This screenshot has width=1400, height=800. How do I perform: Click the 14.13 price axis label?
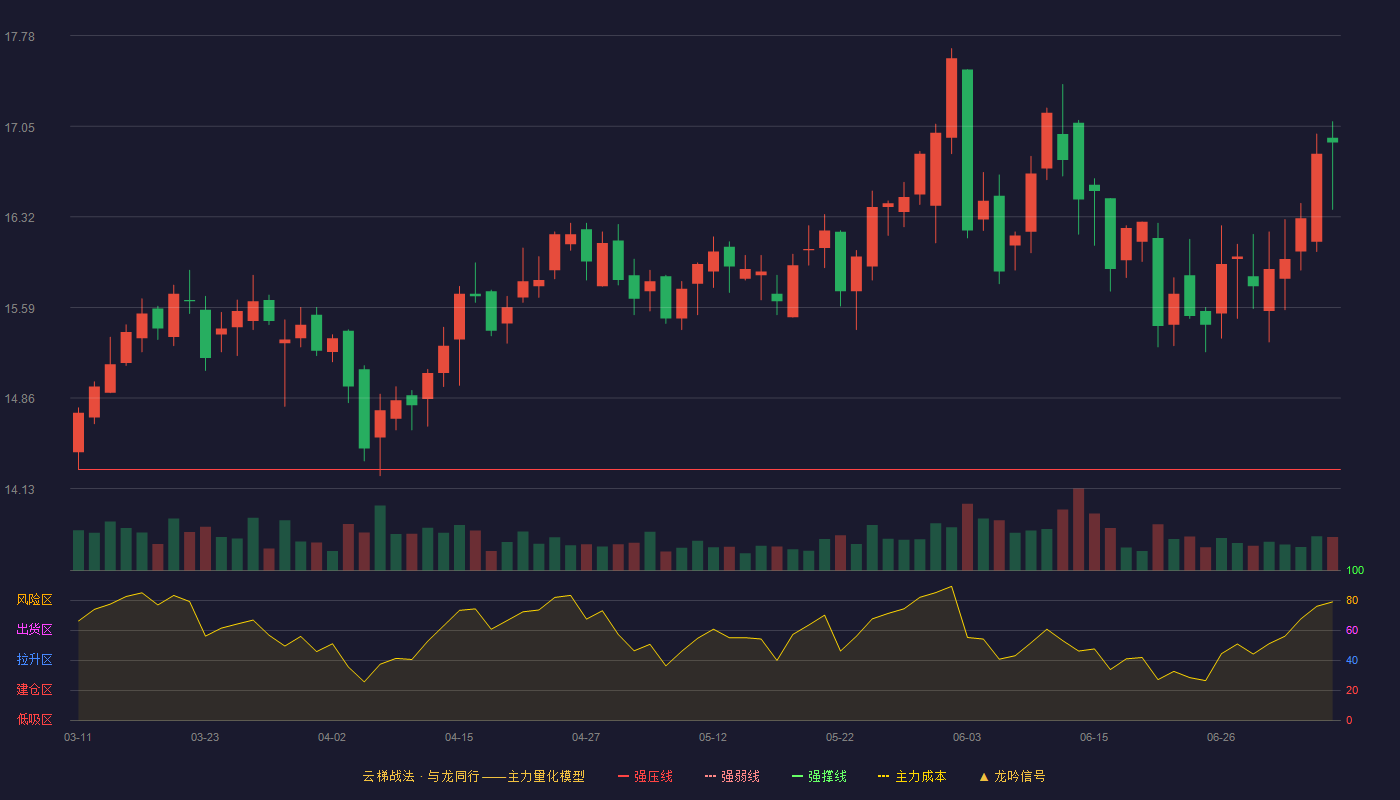tap(19, 489)
